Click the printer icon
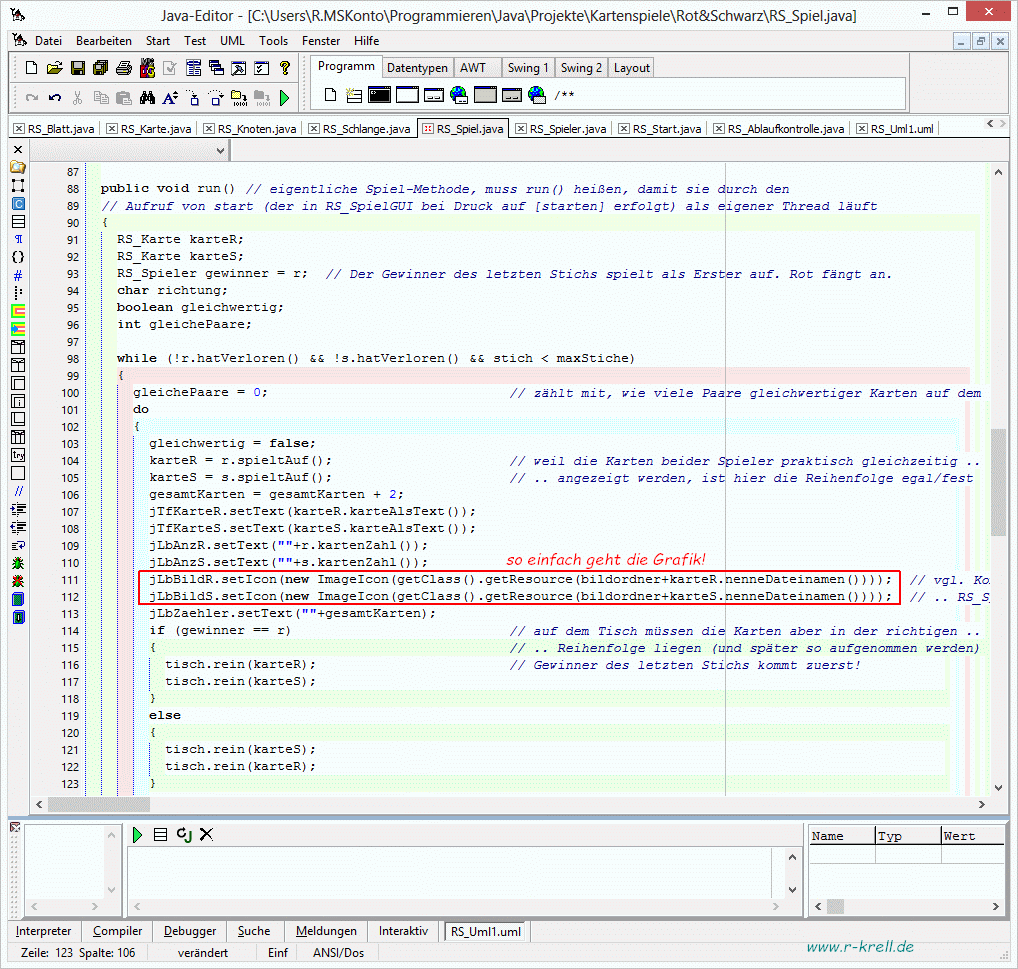Viewport: 1018px width, 969px height. click(123, 68)
